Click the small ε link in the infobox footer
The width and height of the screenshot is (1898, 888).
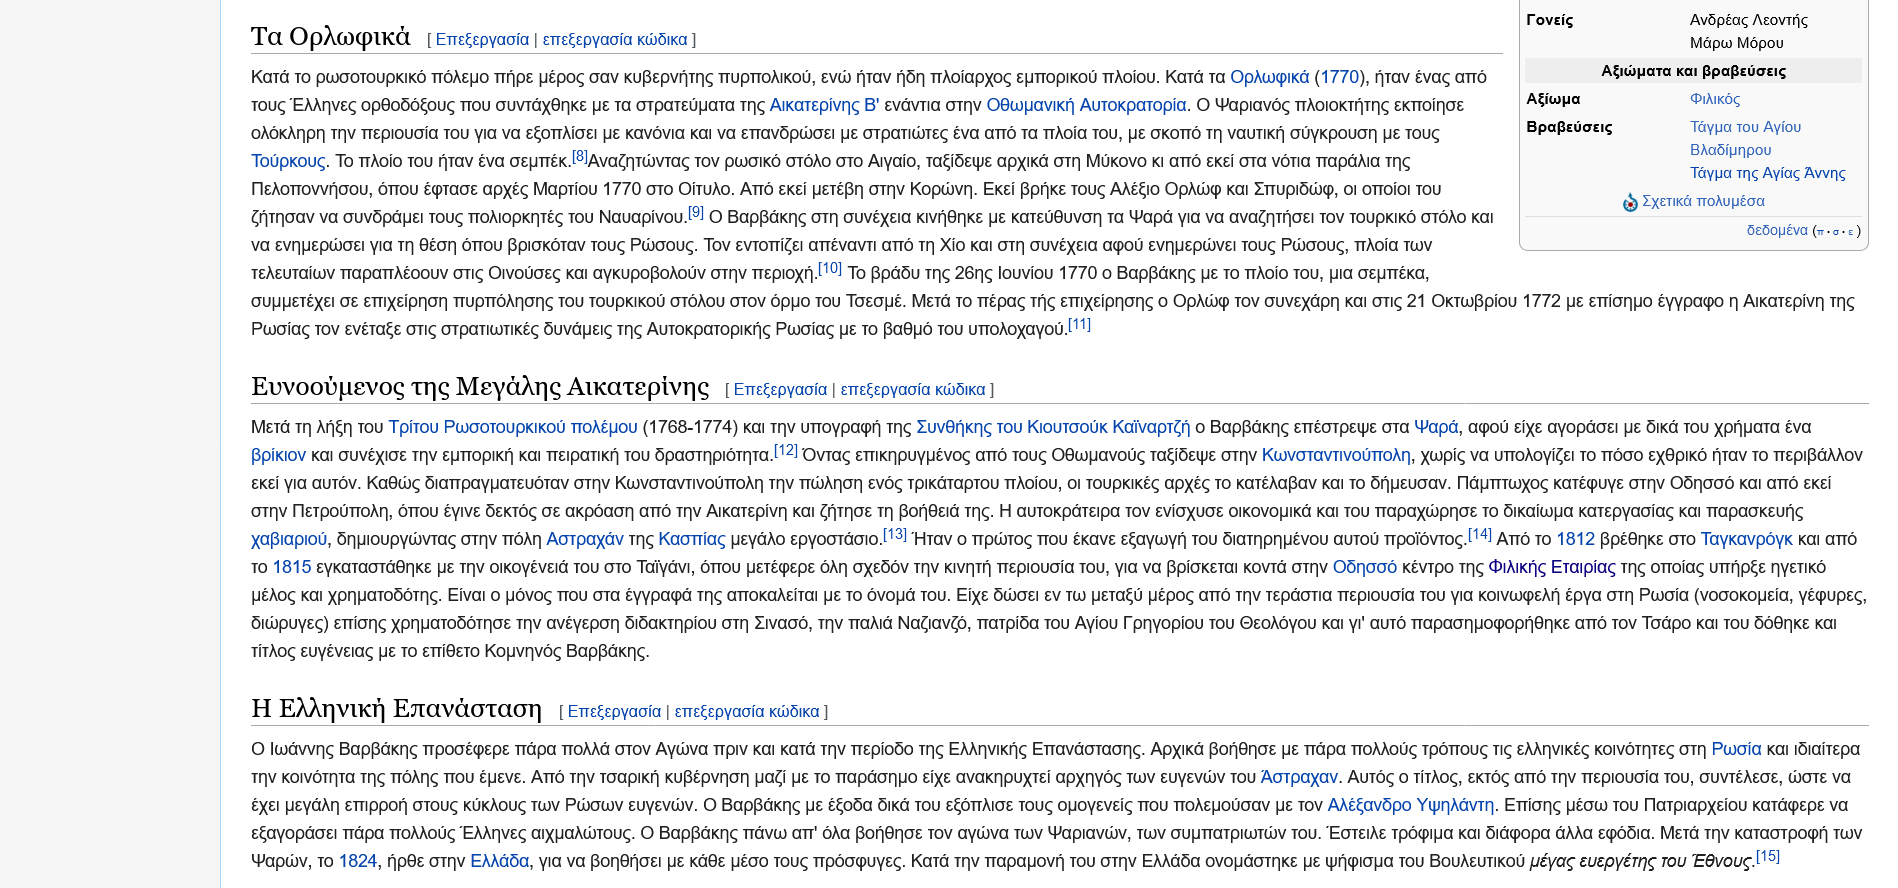[x=1850, y=232]
